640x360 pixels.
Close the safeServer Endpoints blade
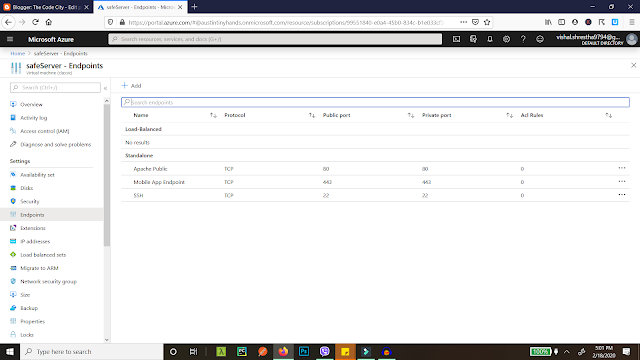(633, 65)
